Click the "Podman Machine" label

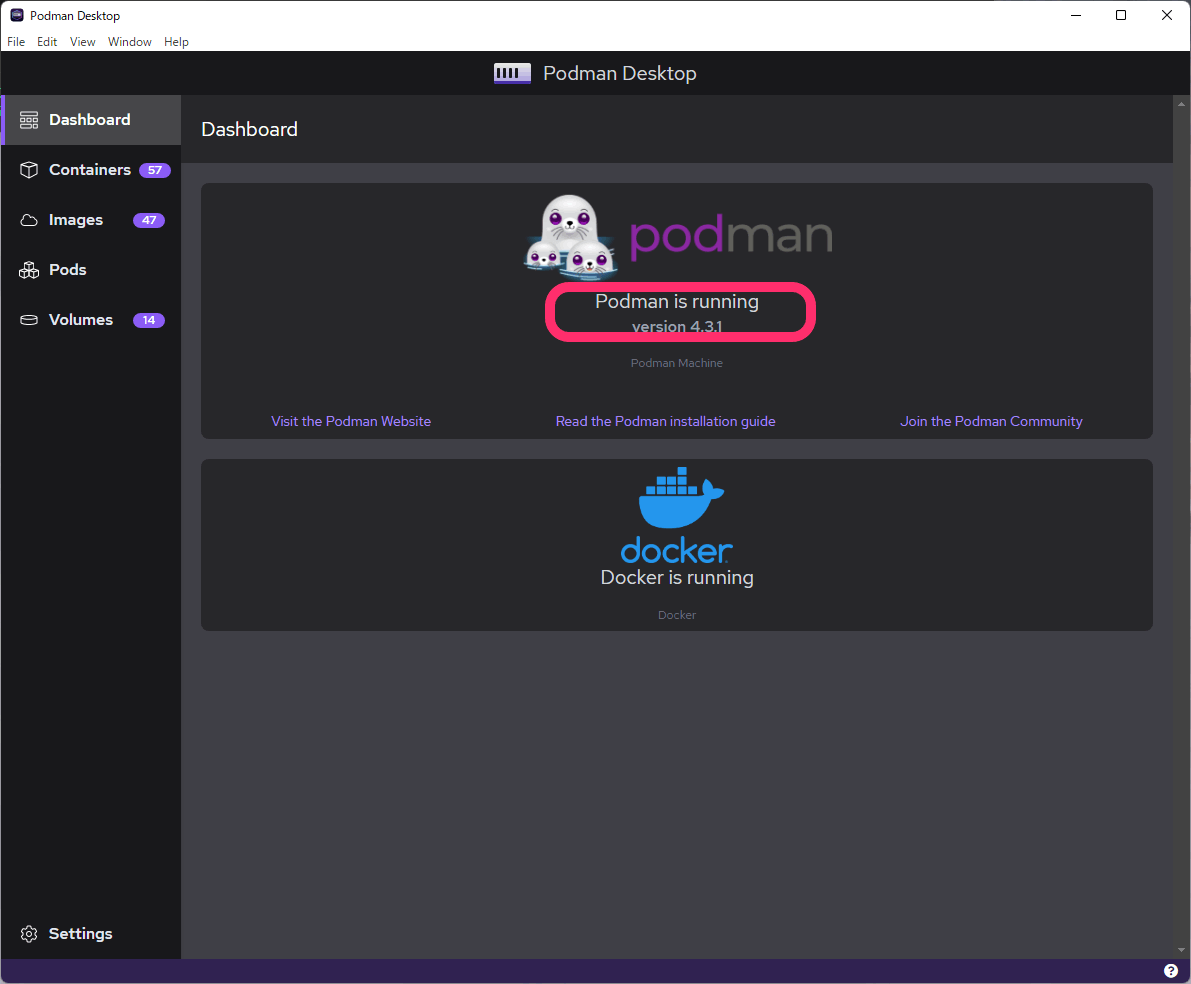click(x=677, y=363)
